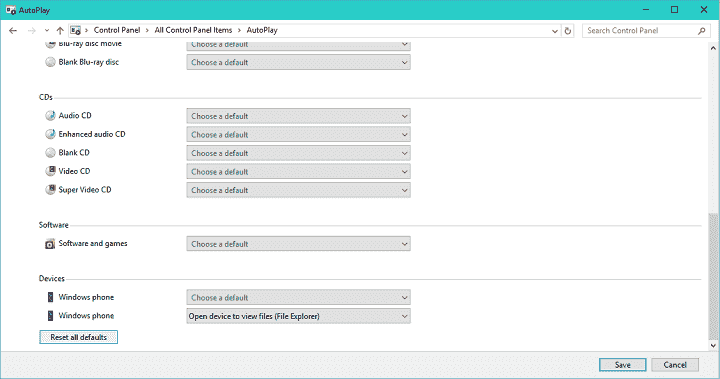720x379 pixels.
Task: Click the 'Audio CD' label
Action: tap(75, 115)
